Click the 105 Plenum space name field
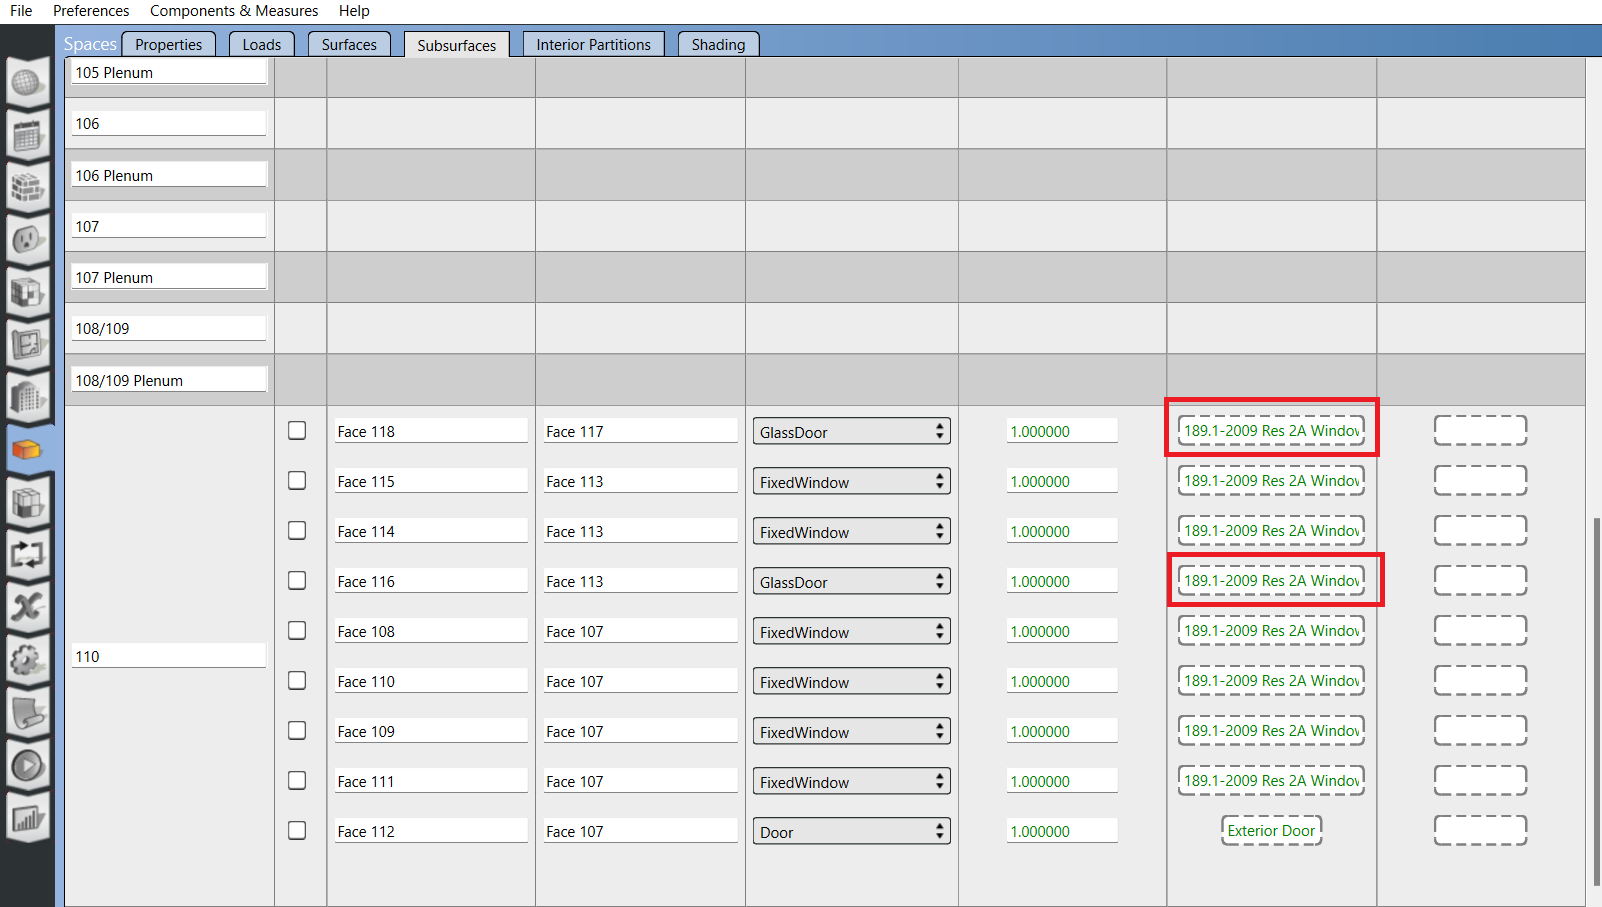Screen dimensions: 1602x907 pyautogui.click(x=169, y=72)
